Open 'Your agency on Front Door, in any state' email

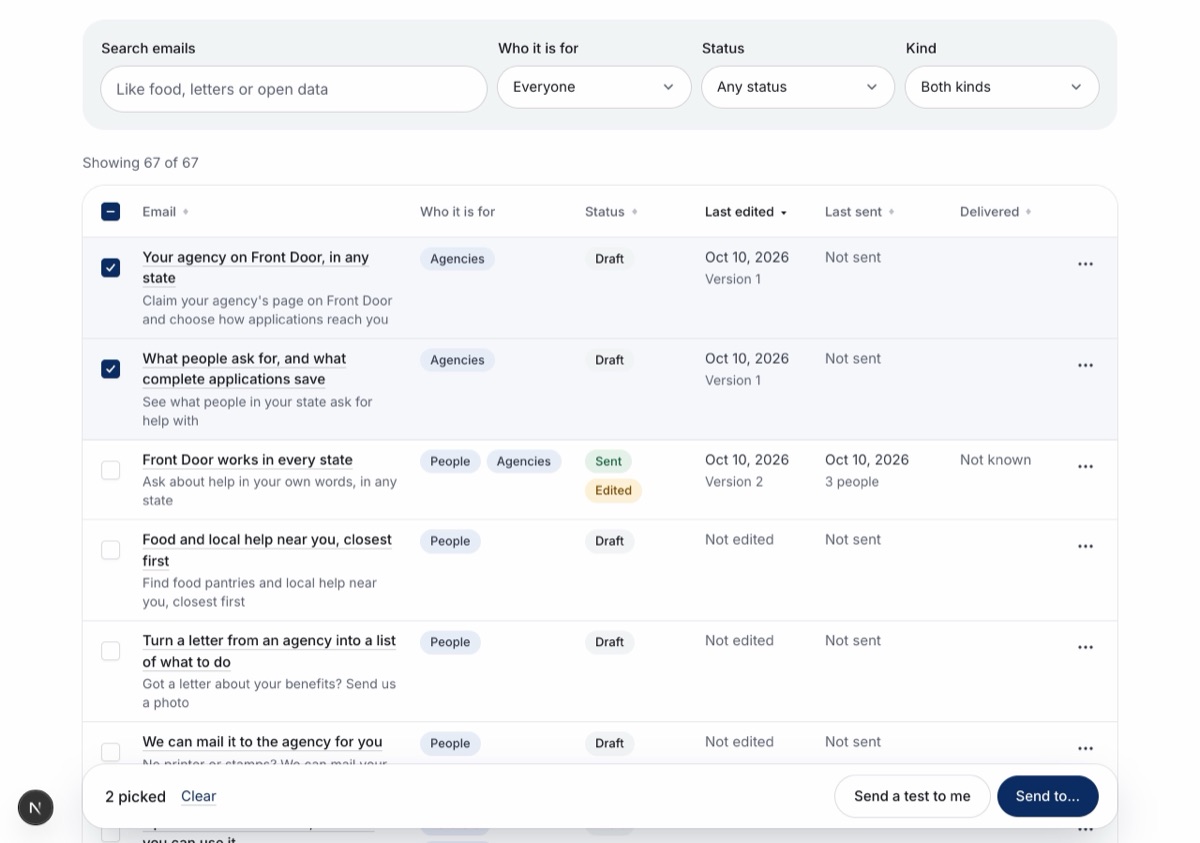click(x=256, y=268)
